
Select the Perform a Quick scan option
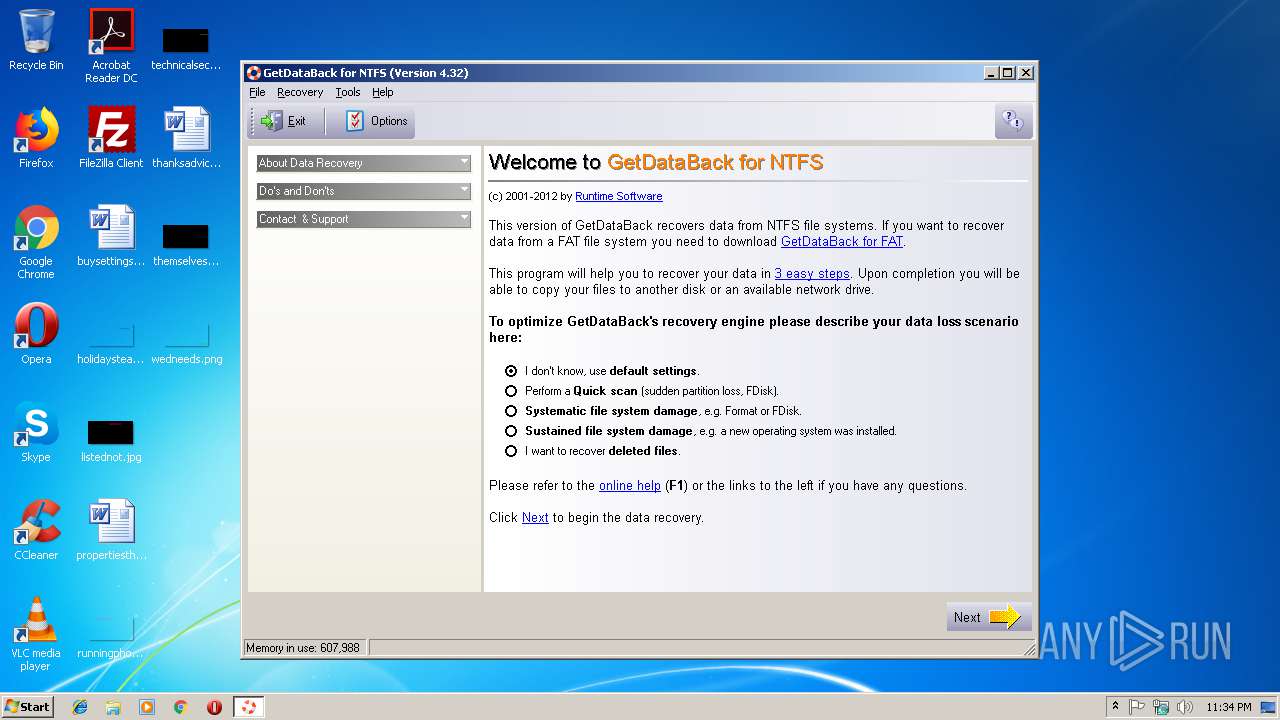tap(511, 391)
